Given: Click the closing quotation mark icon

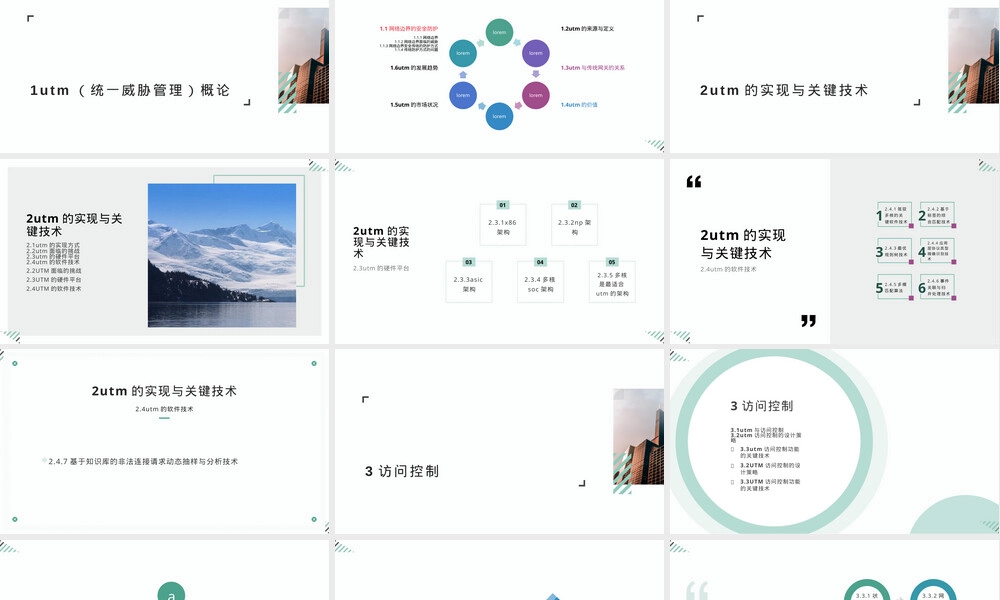Looking at the screenshot, I should coord(809,321).
